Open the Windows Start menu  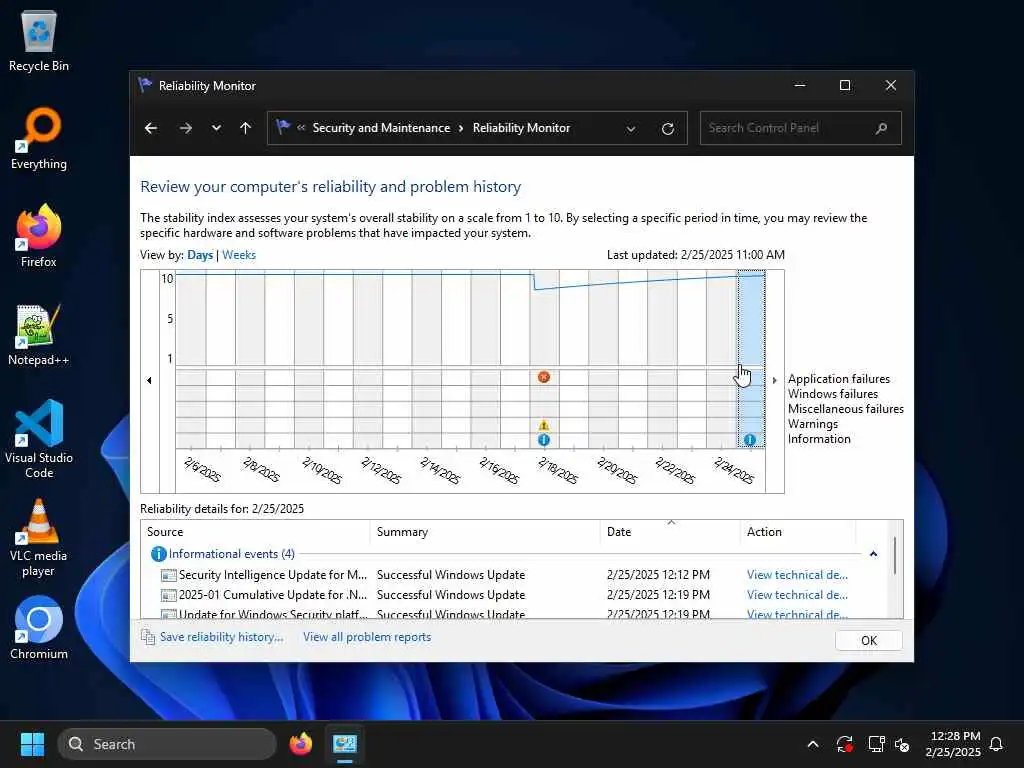[32, 744]
